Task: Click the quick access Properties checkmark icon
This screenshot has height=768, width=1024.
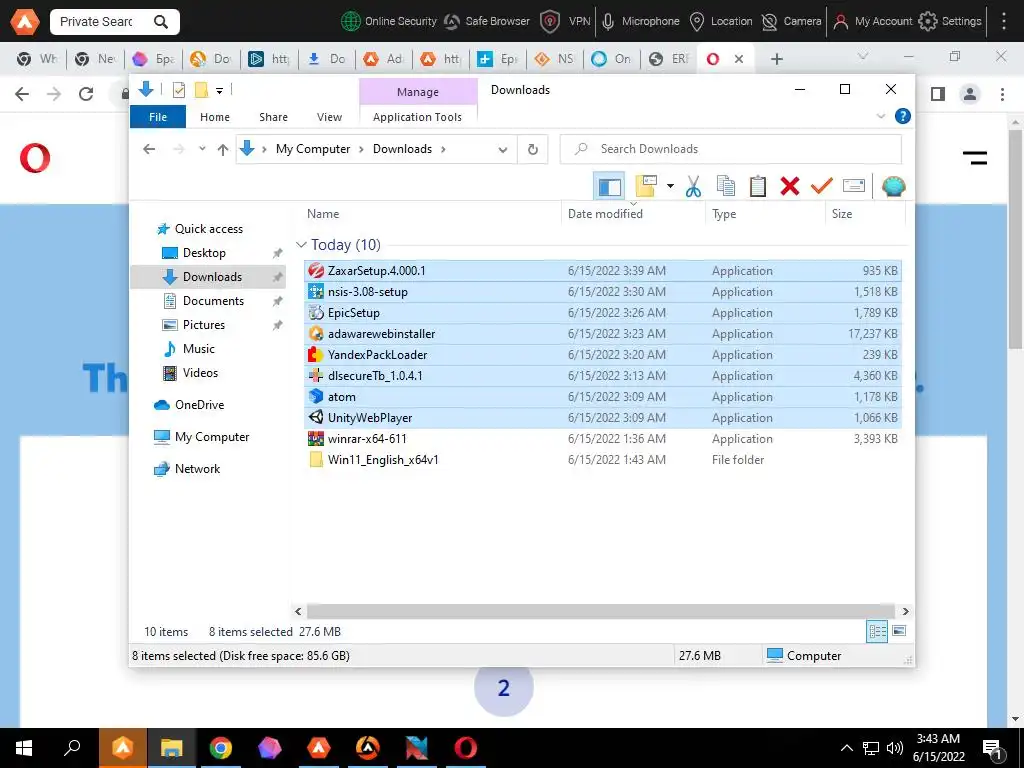Action: tap(178, 90)
